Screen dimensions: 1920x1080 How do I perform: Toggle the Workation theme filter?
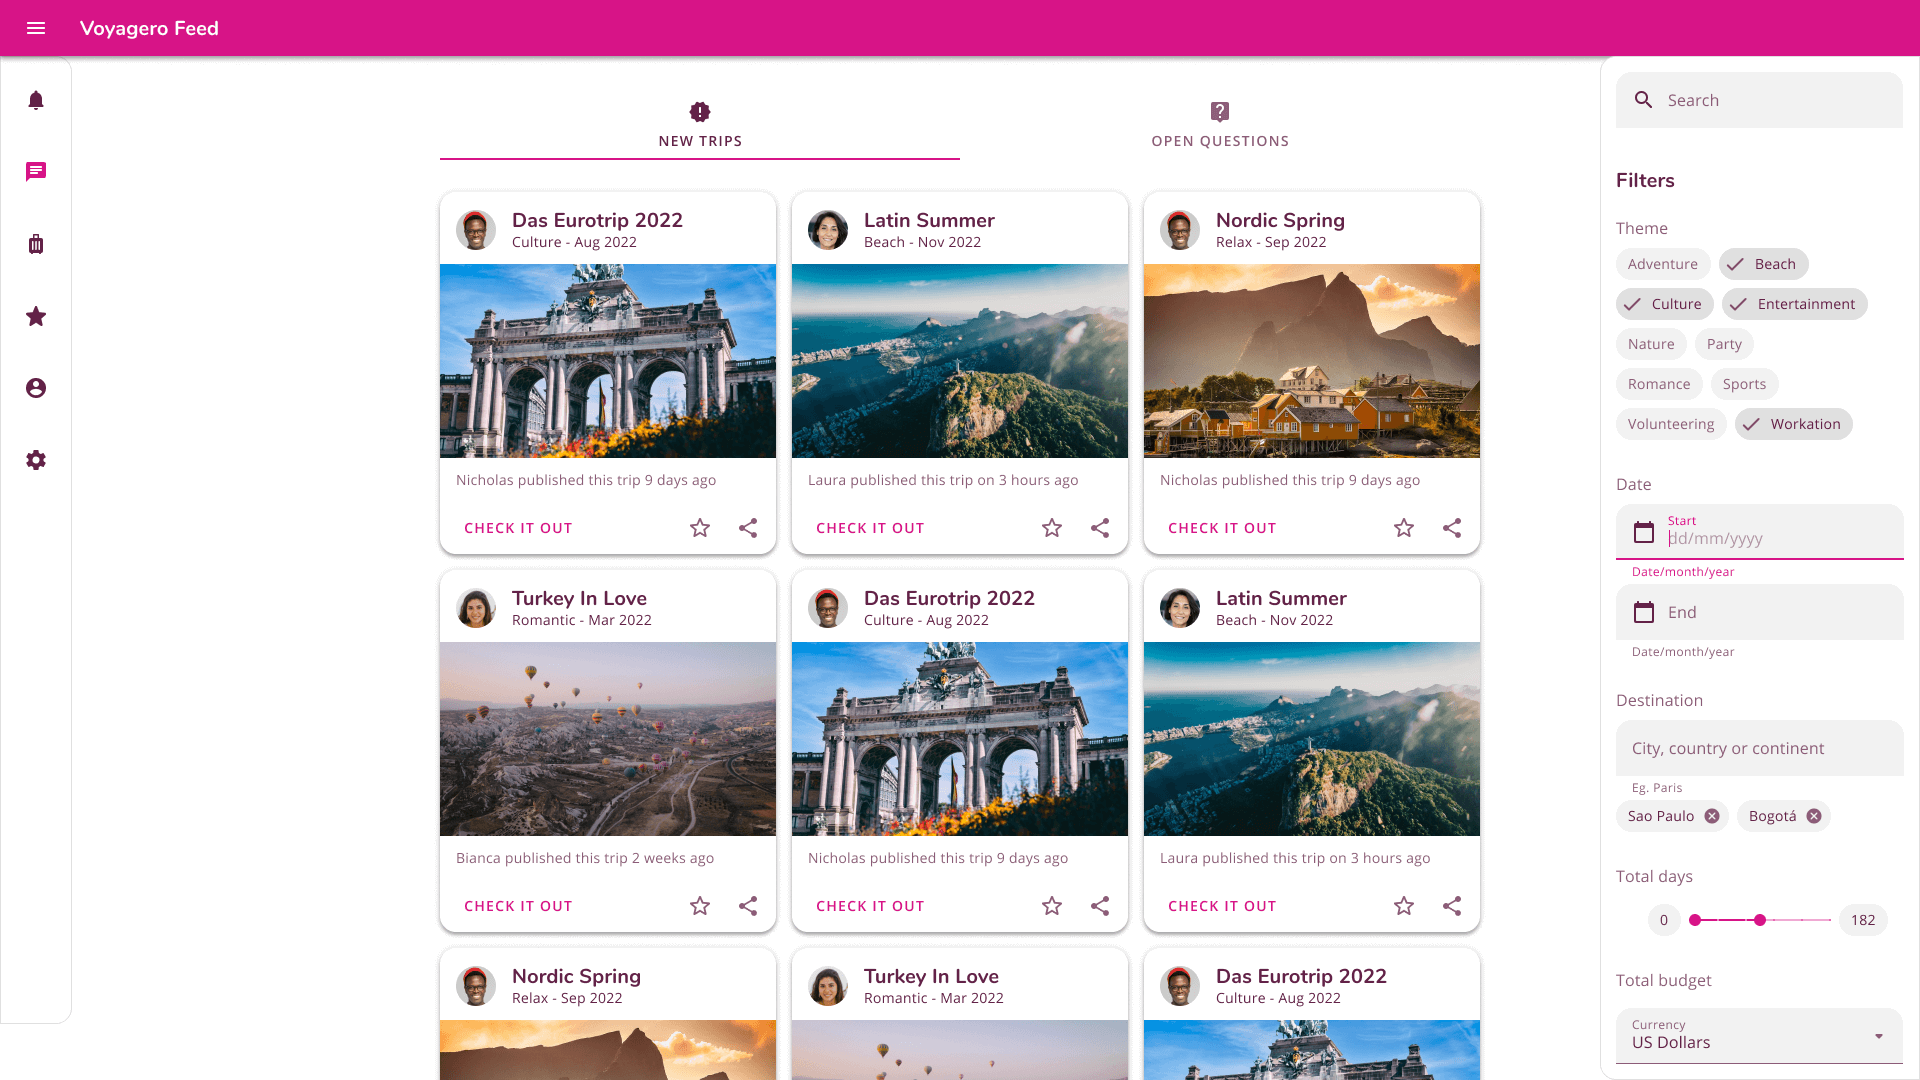coord(1792,423)
